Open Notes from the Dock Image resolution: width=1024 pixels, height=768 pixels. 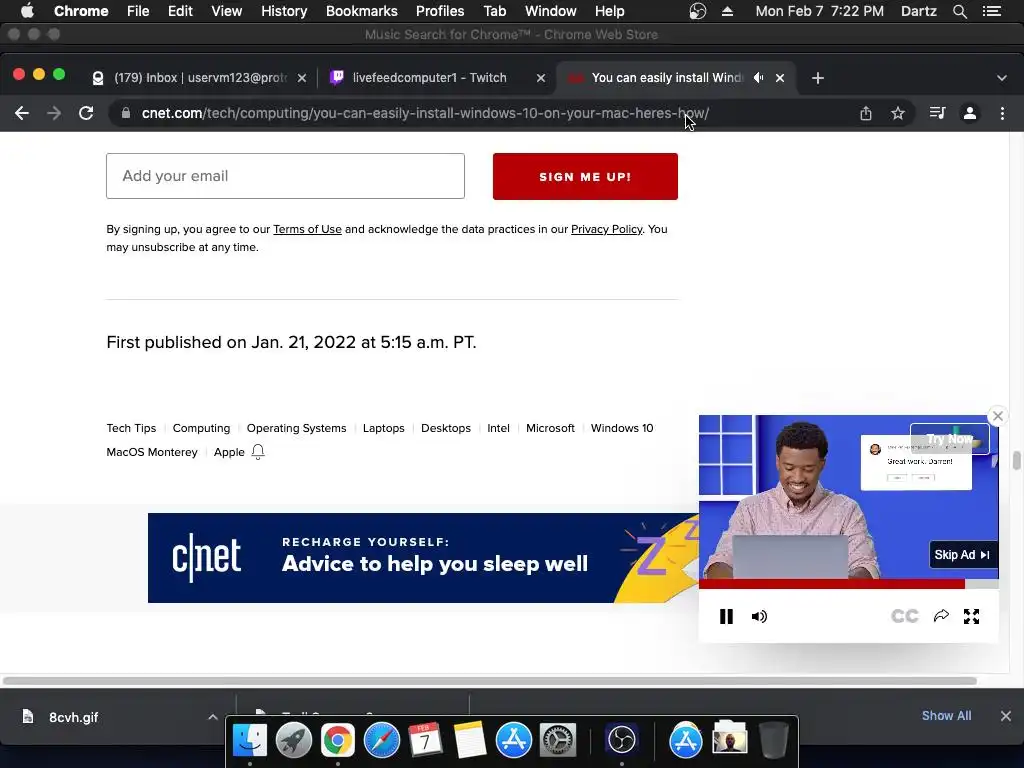(470, 740)
